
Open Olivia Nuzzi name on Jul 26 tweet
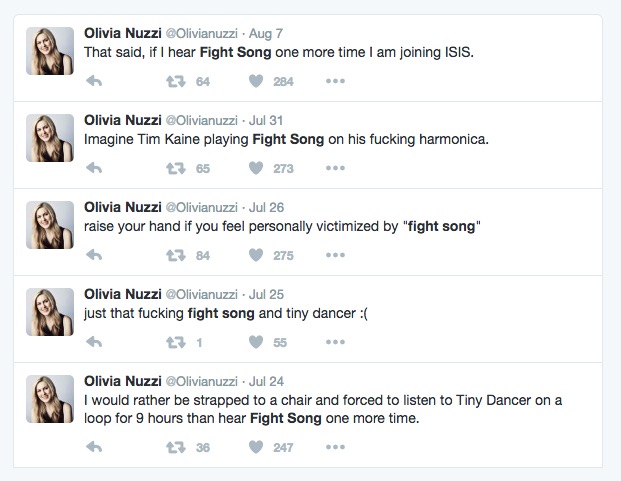click(123, 207)
